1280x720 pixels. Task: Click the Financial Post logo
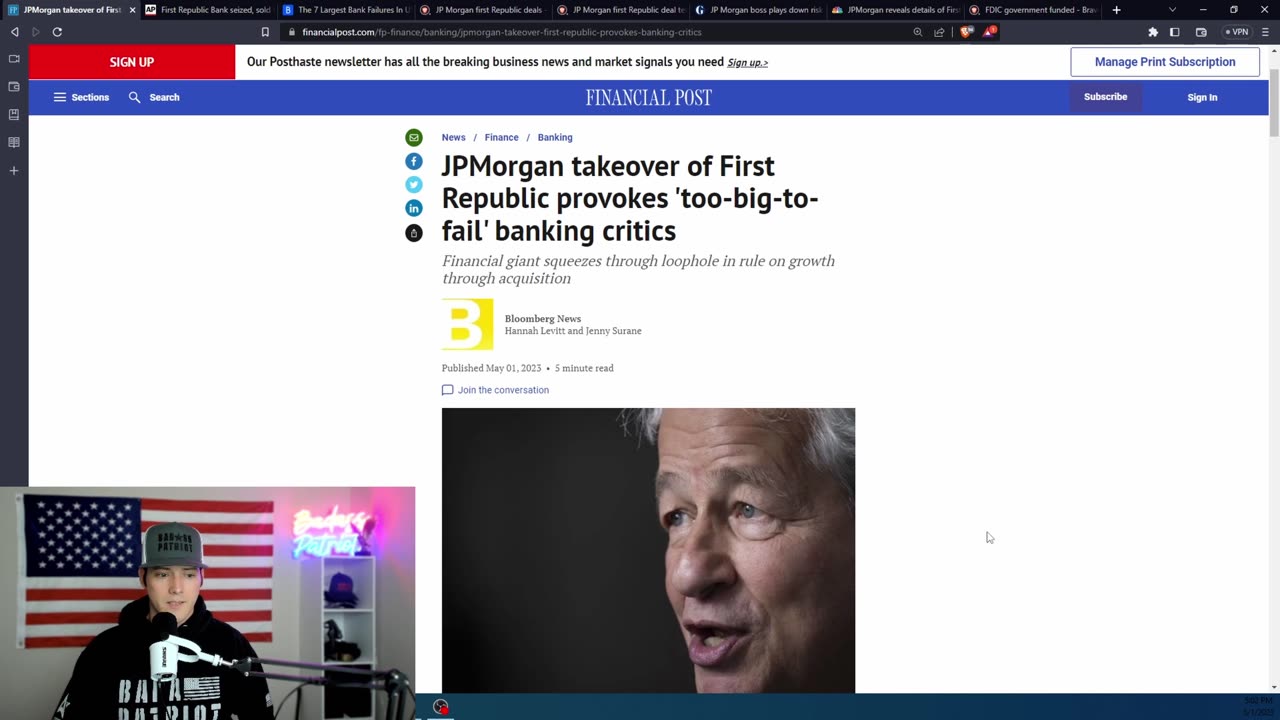[x=649, y=97]
